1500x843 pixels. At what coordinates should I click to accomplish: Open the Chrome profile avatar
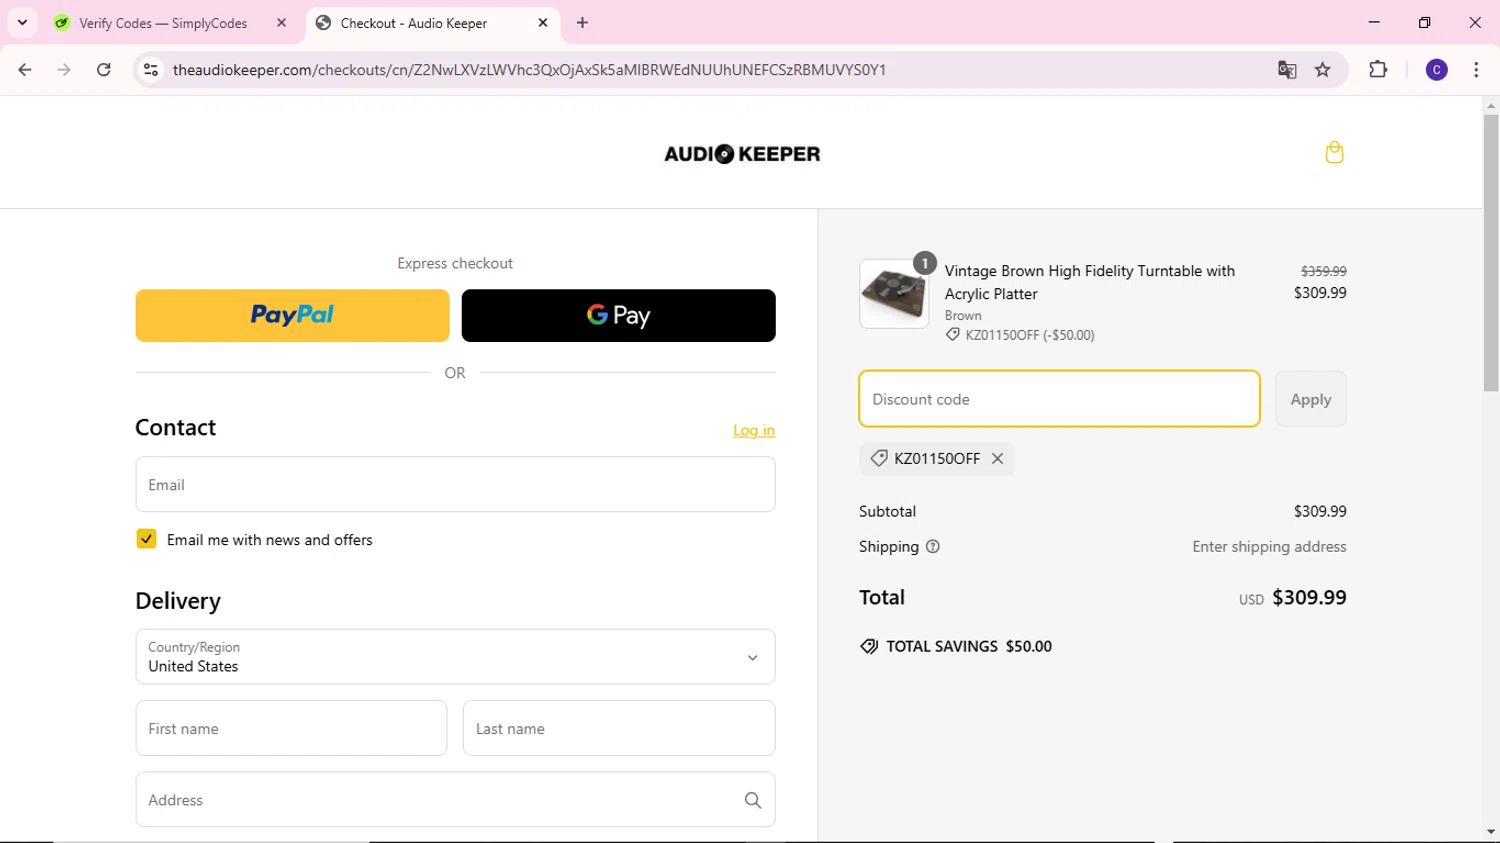[x=1437, y=70]
